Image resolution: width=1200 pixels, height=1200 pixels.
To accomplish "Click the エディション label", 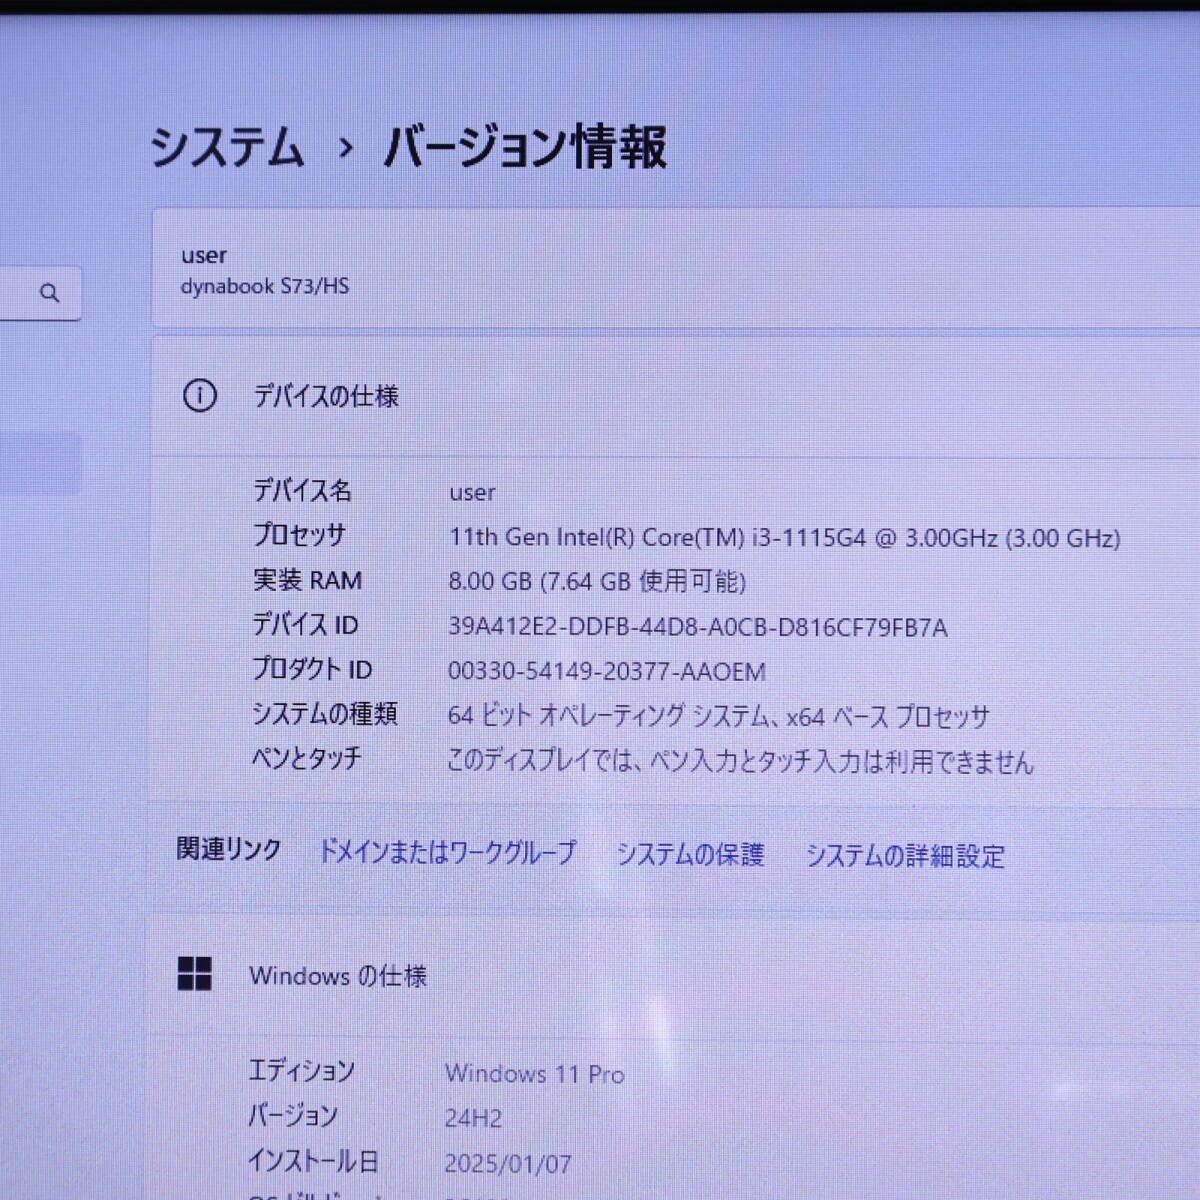I will pyautogui.click(x=301, y=1071).
